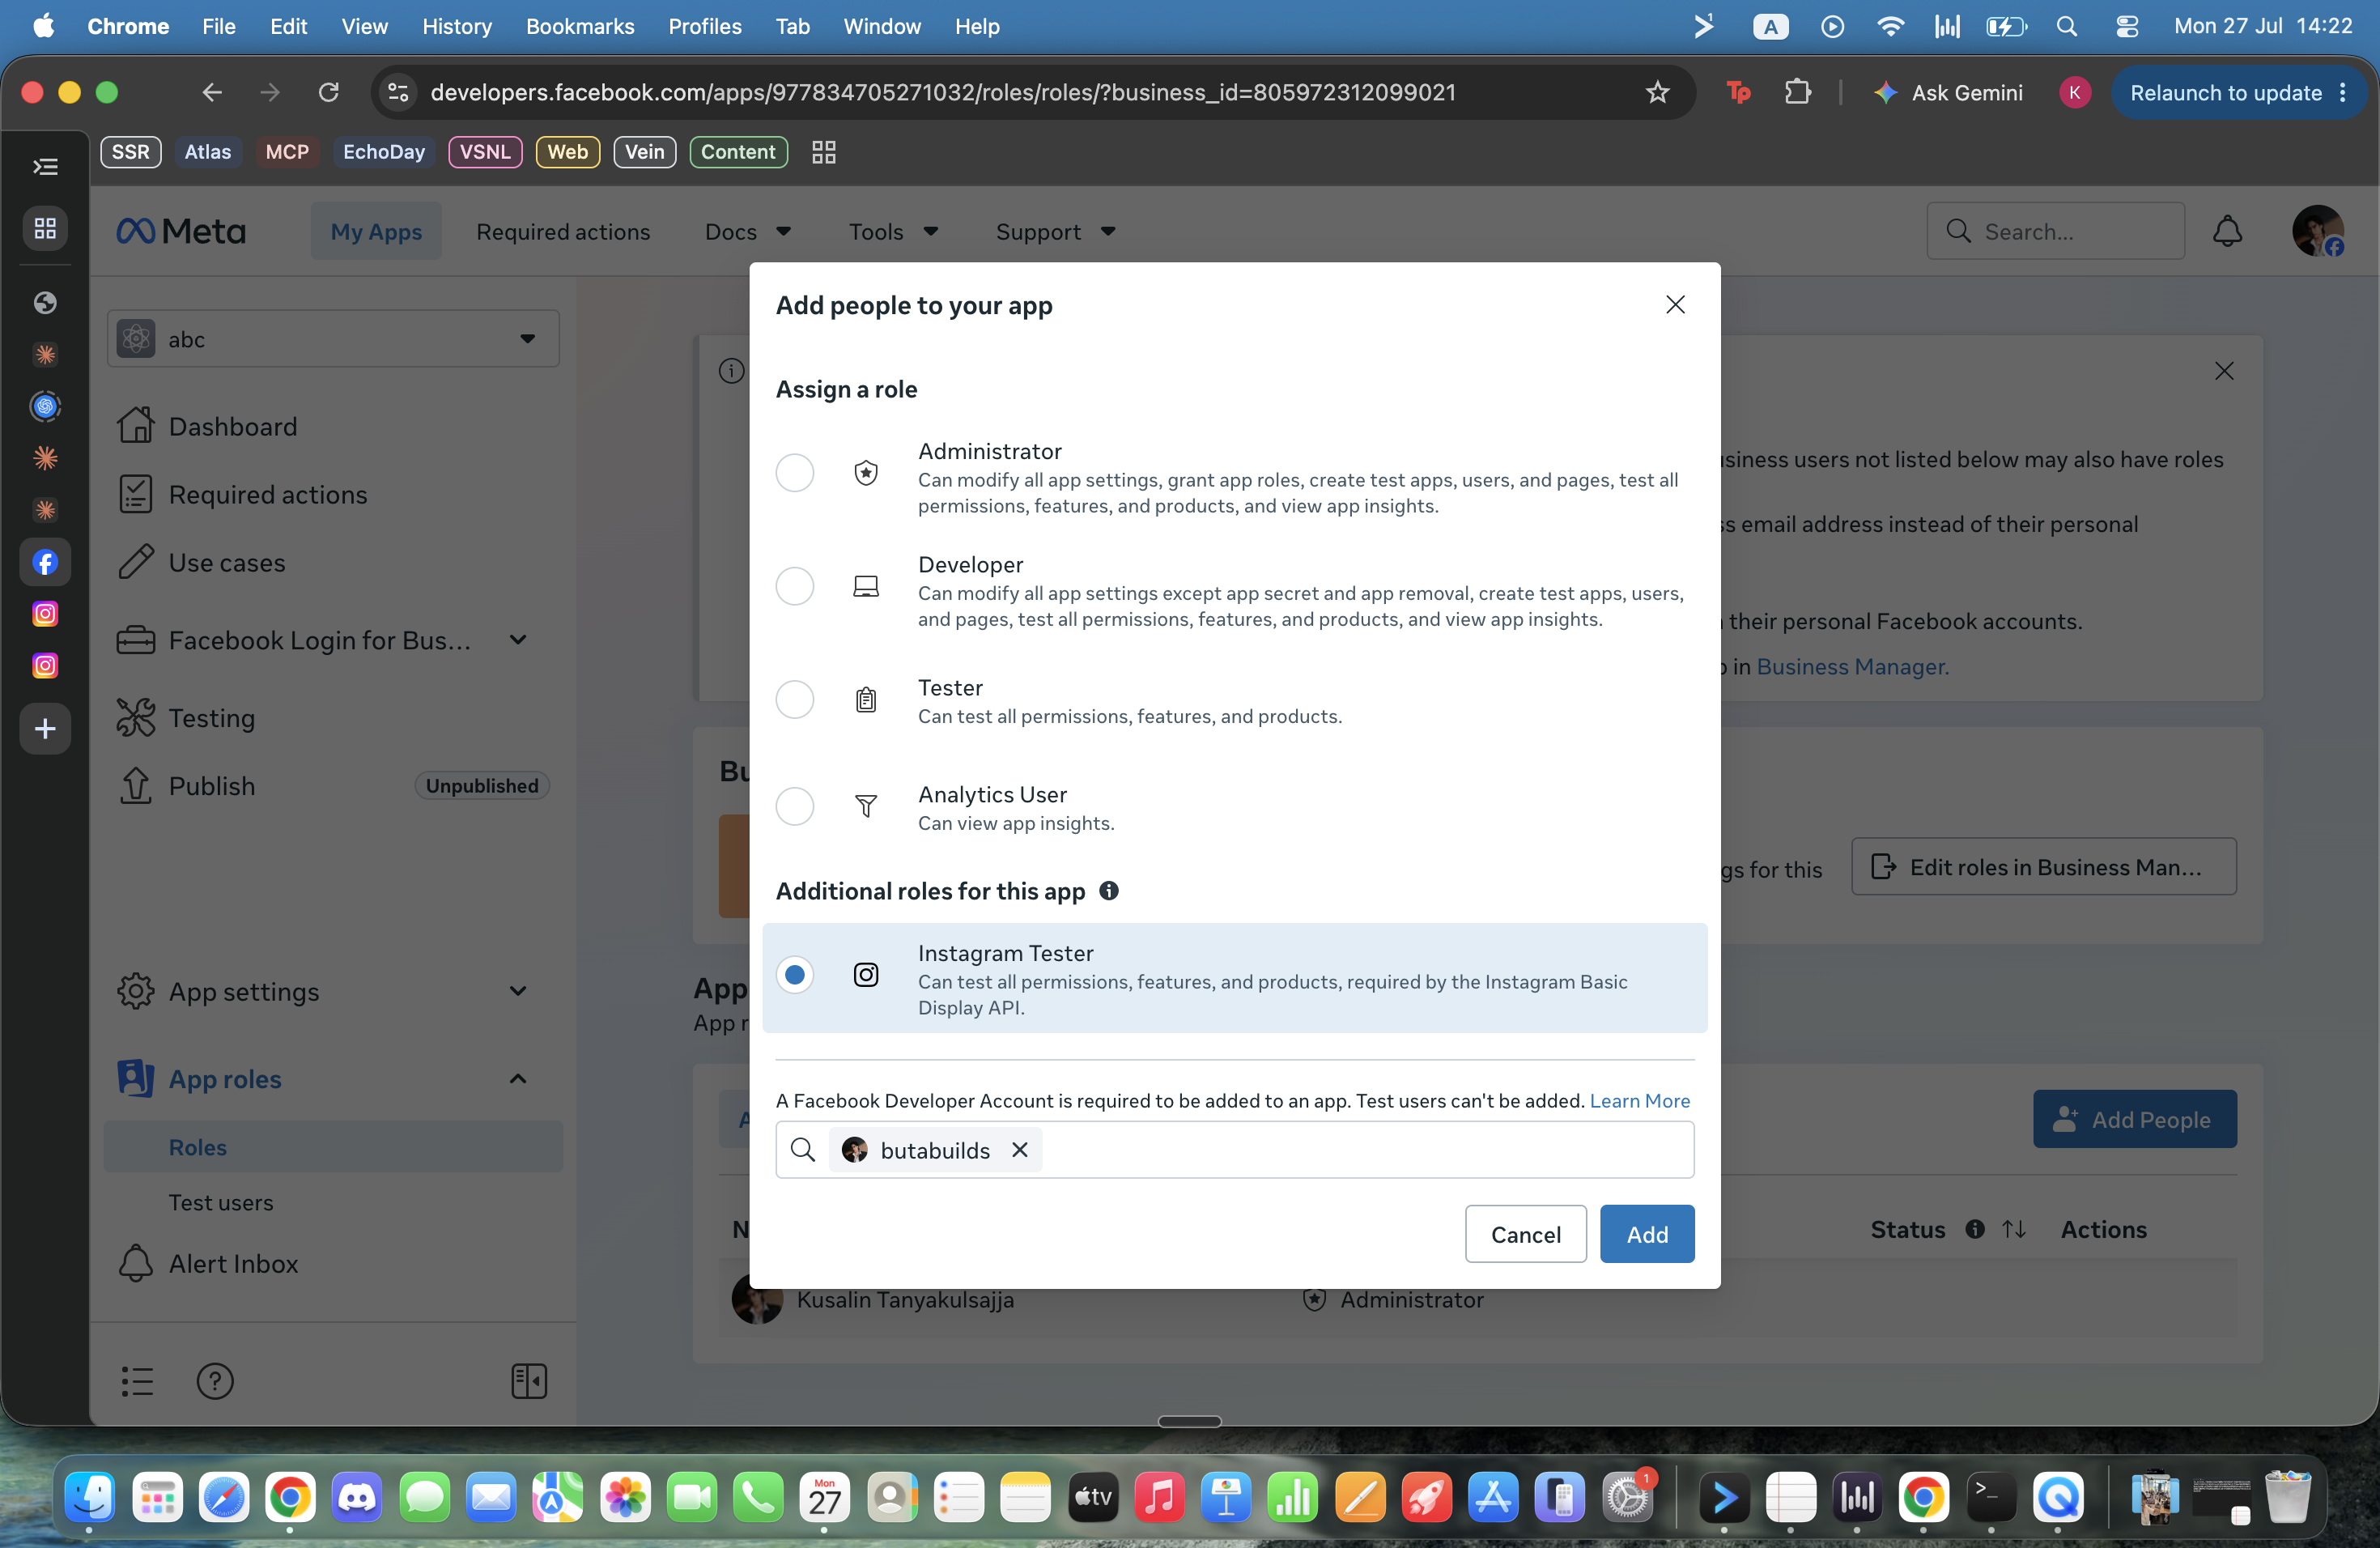
Task: Go back in browser history
Action: (212, 93)
